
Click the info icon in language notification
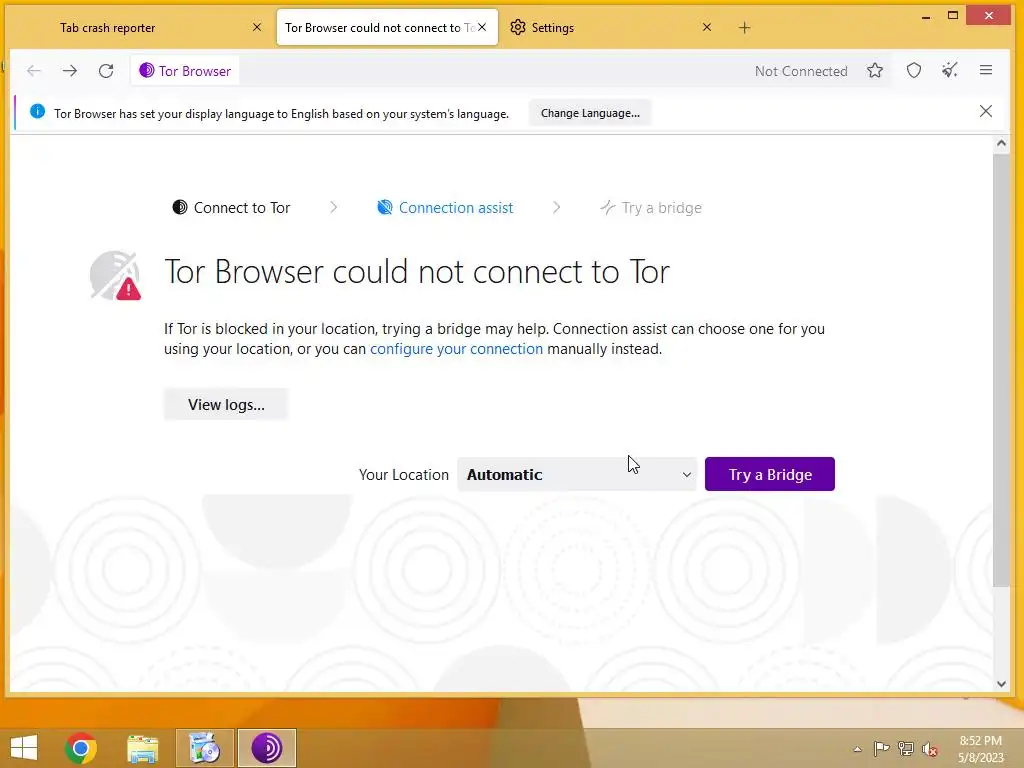(x=37, y=112)
